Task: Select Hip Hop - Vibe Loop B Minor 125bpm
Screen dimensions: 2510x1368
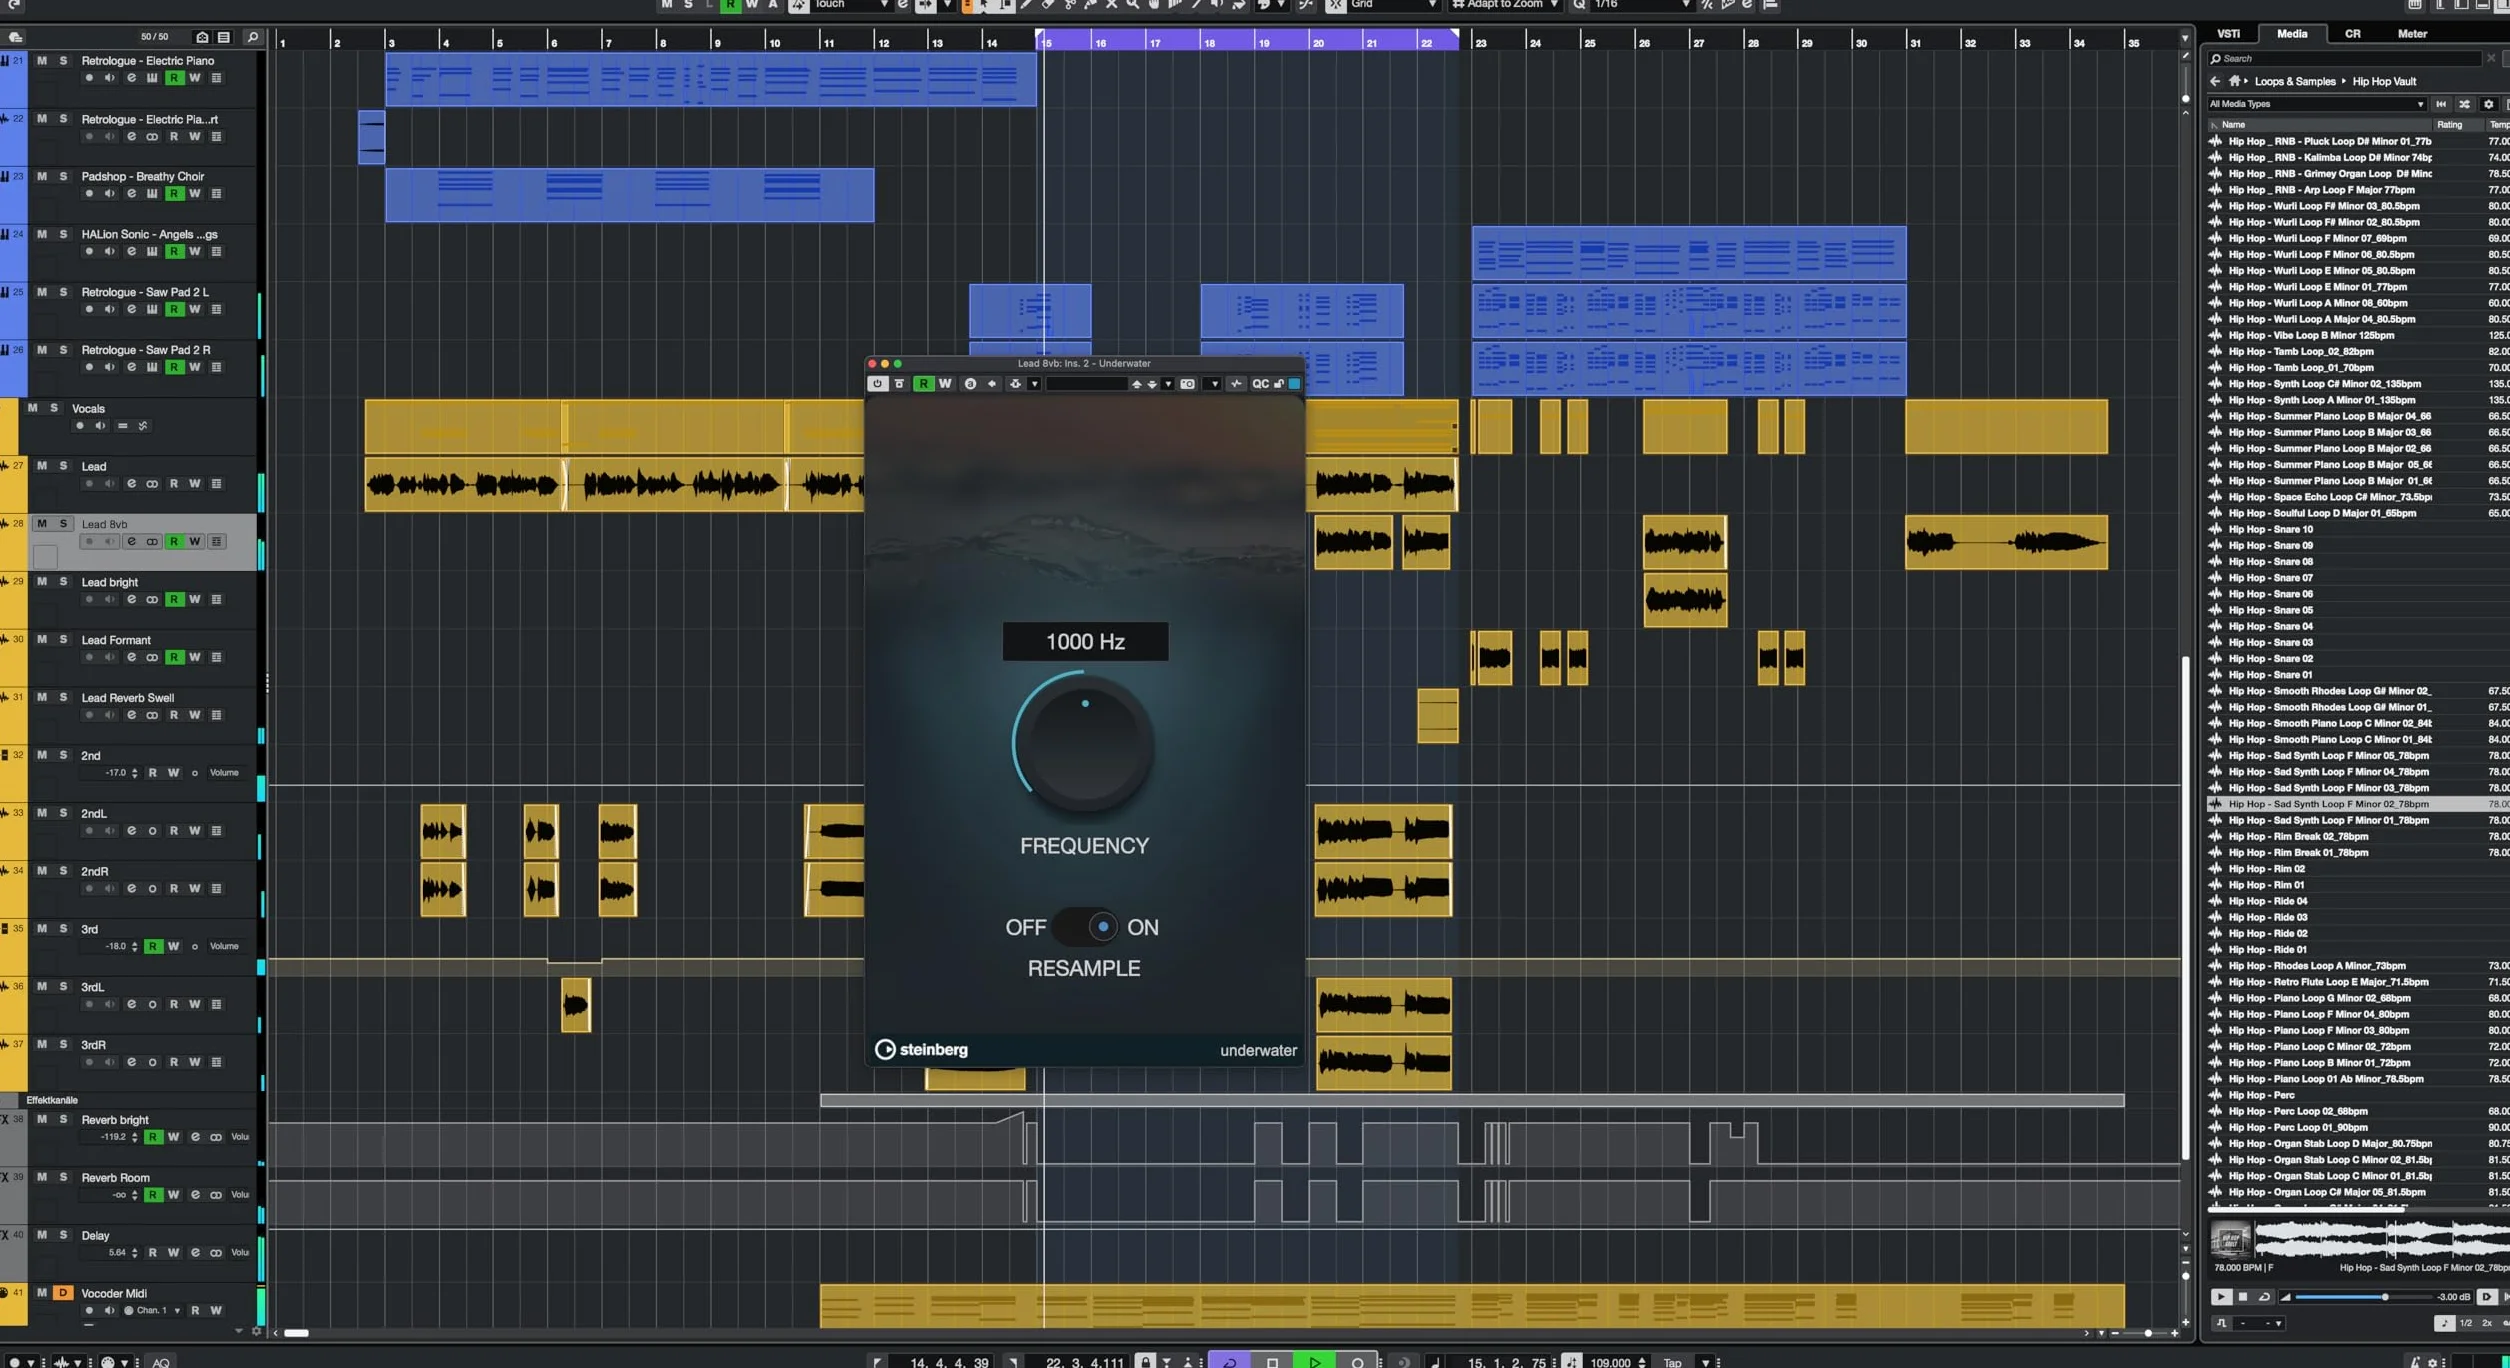Action: pos(2310,336)
